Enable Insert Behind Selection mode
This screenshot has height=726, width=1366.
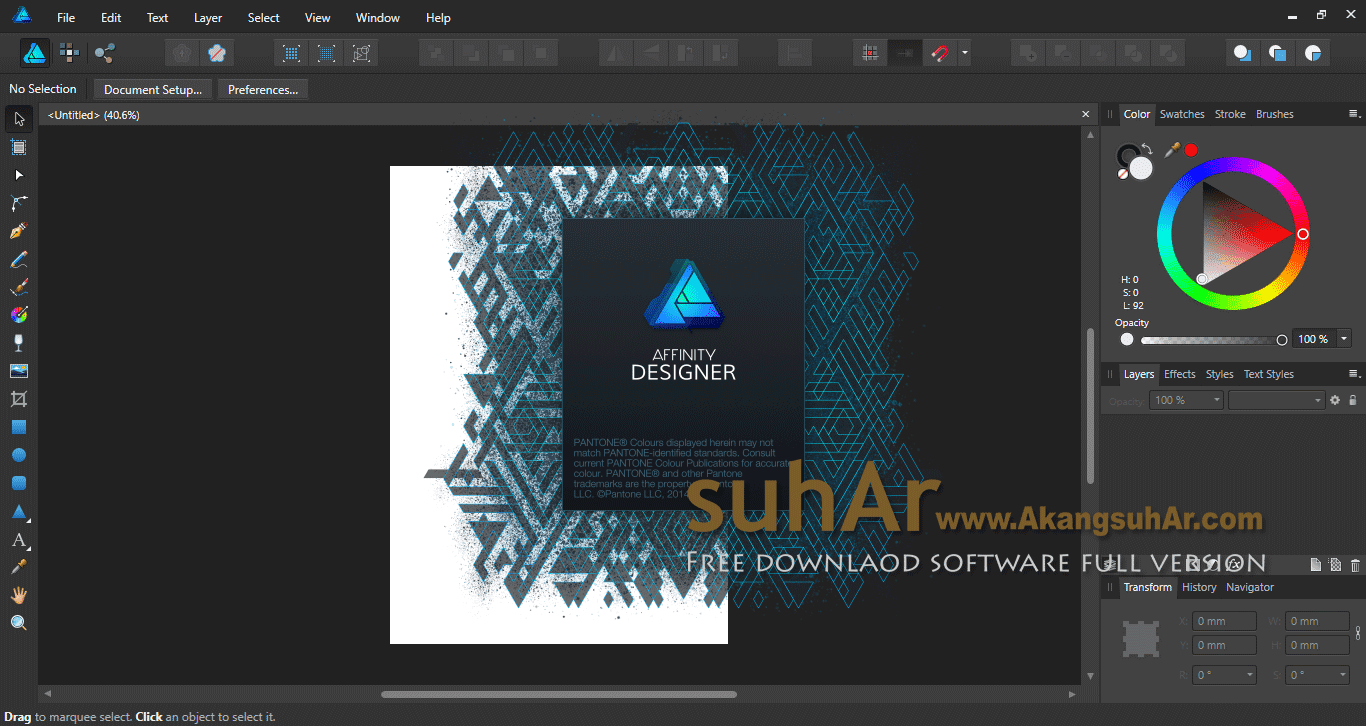1242,53
